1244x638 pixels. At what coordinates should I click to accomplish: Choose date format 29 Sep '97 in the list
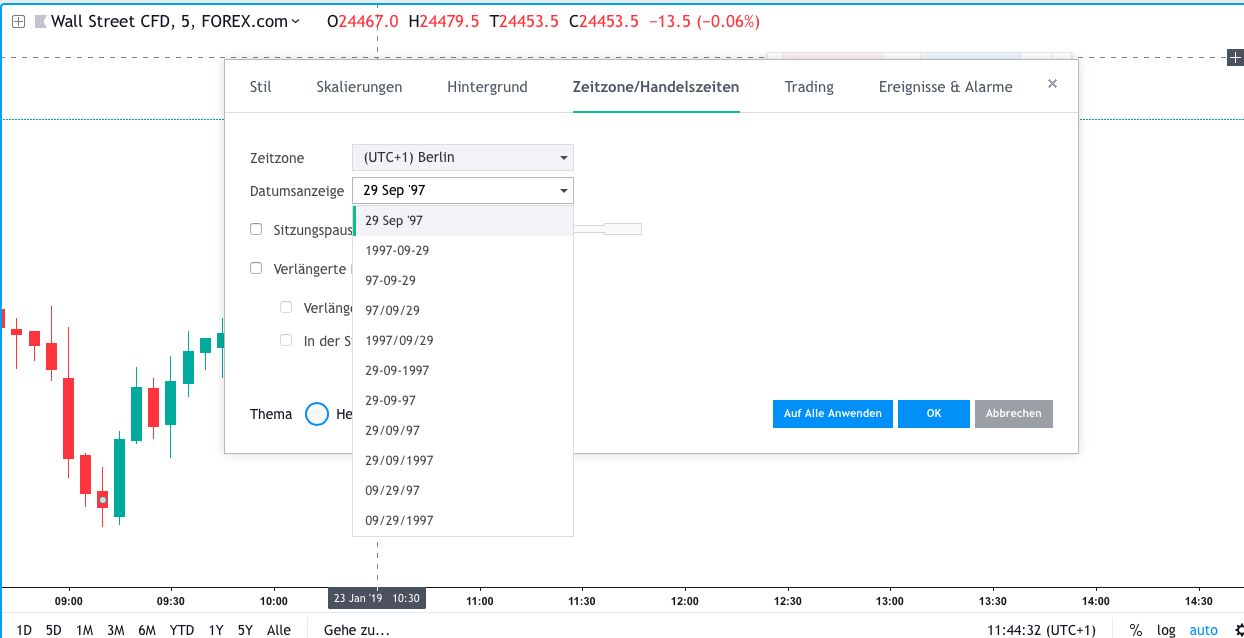tap(463, 220)
